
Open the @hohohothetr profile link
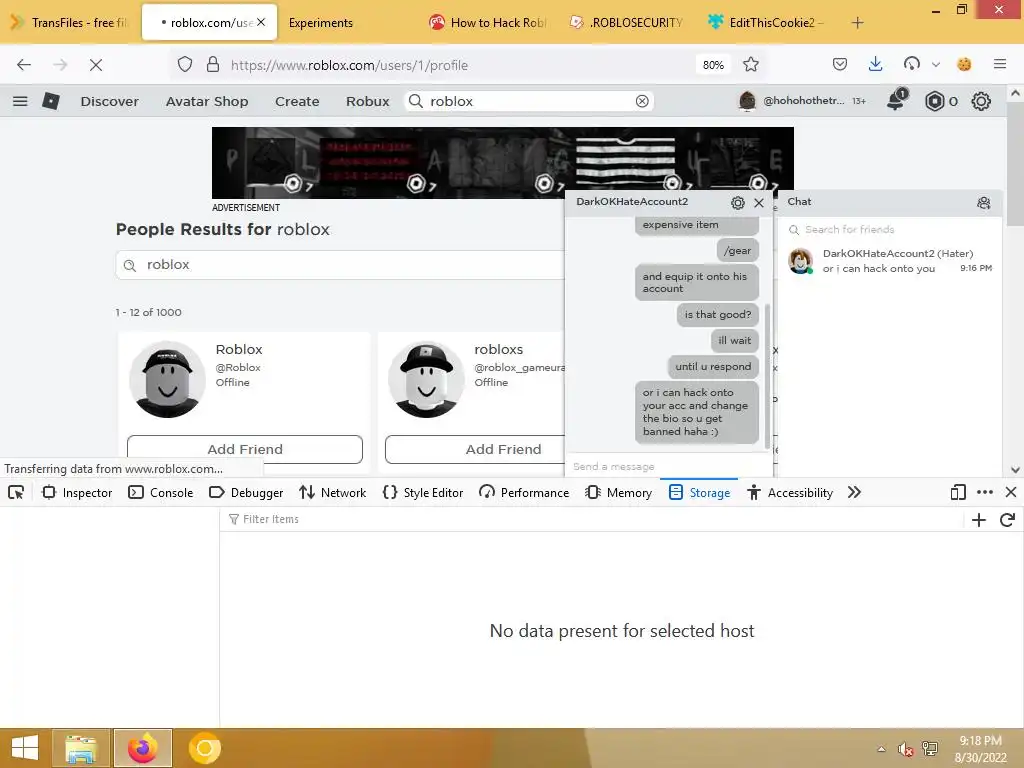tap(792, 101)
